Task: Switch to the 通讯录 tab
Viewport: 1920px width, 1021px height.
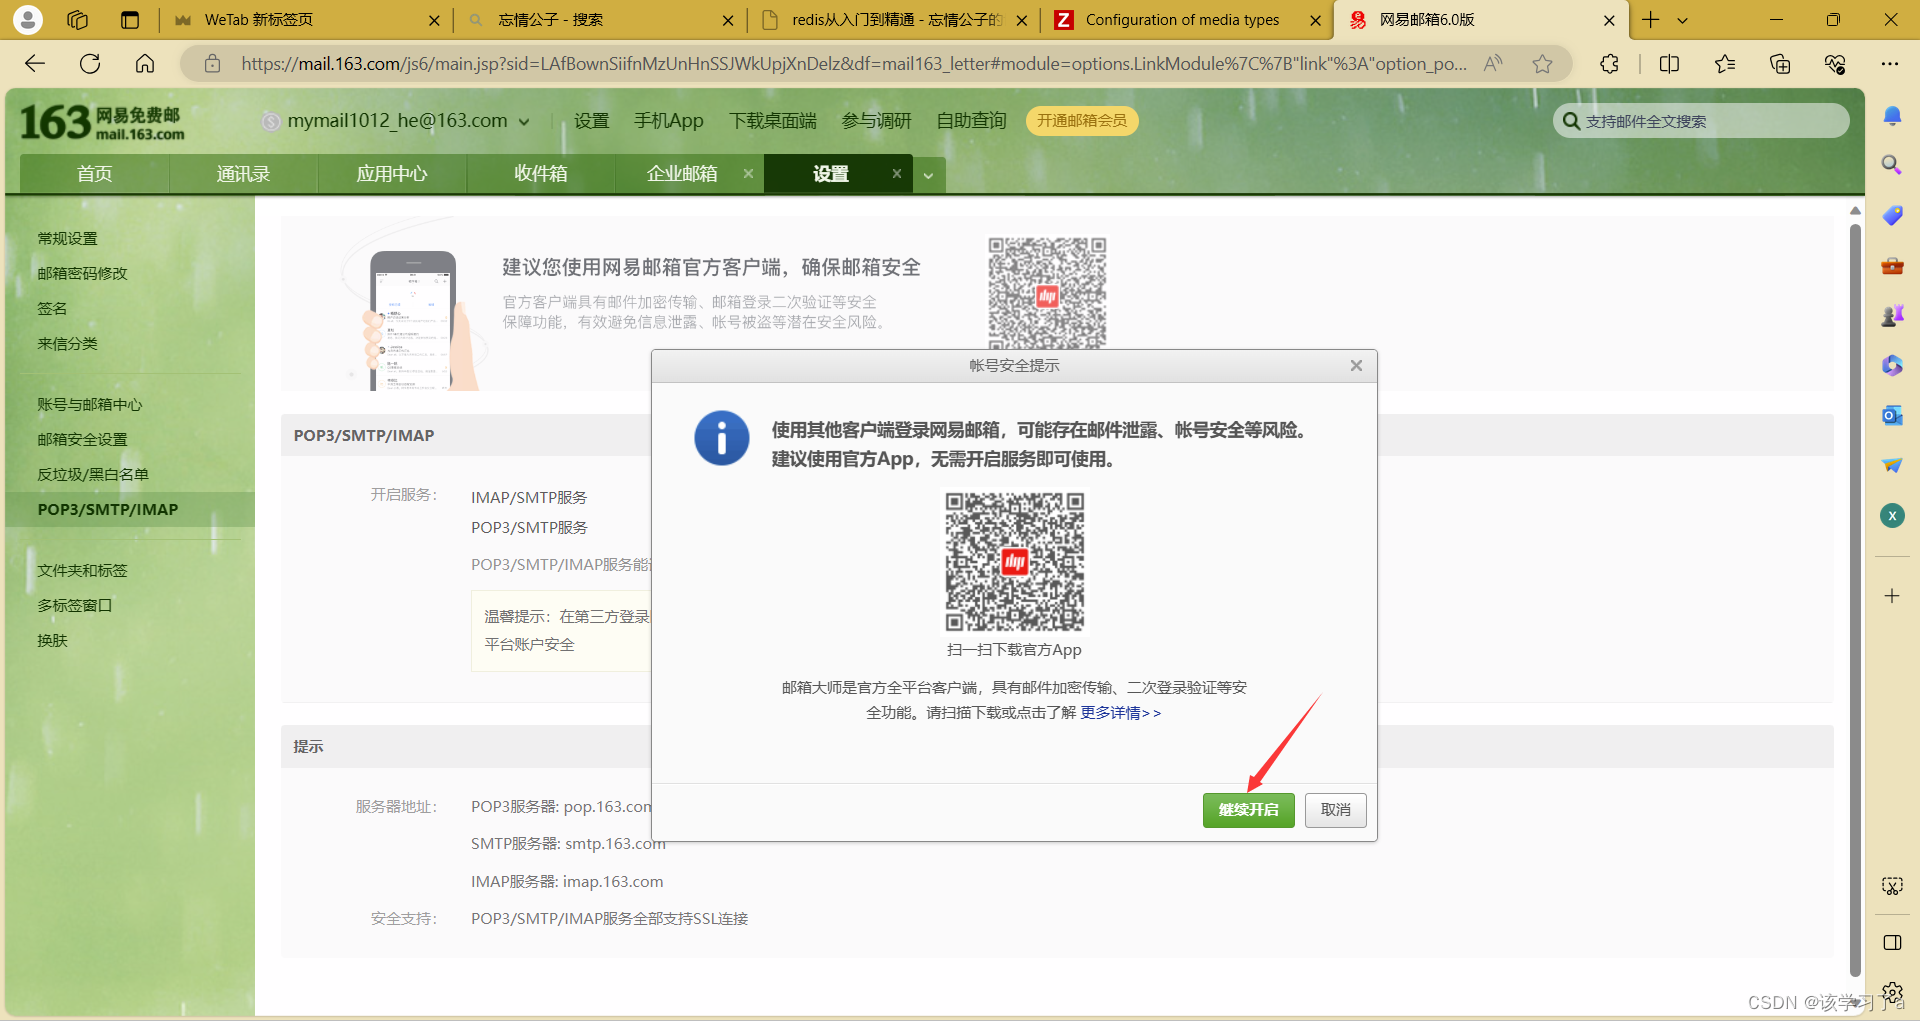Action: click(x=243, y=174)
